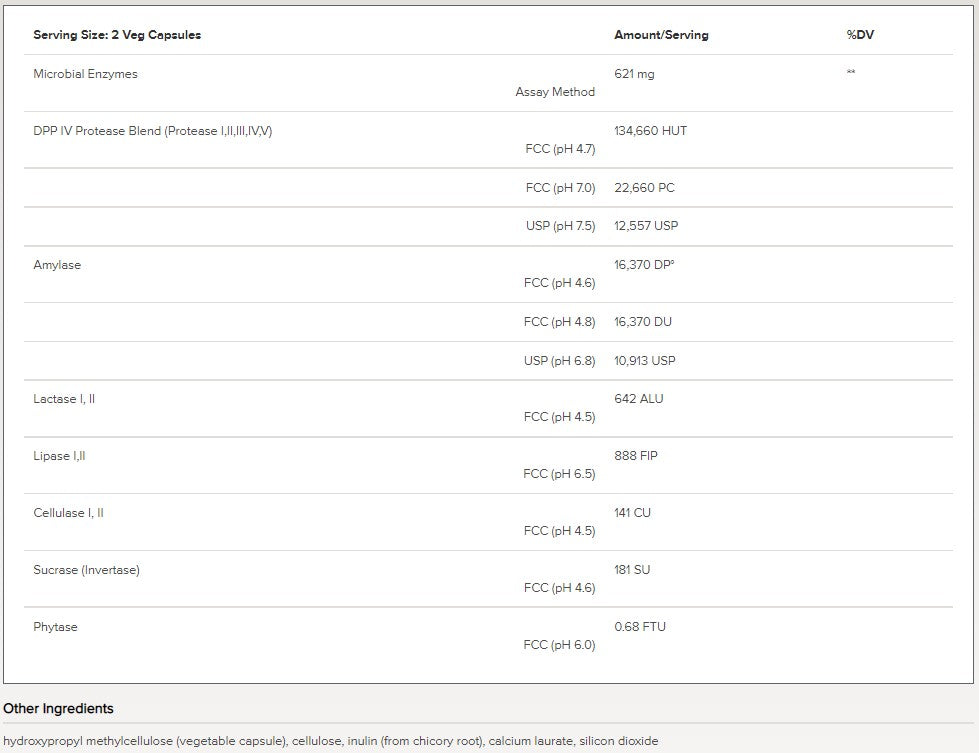Click the Amount/Serving column header
The image size is (979, 753).
click(661, 35)
